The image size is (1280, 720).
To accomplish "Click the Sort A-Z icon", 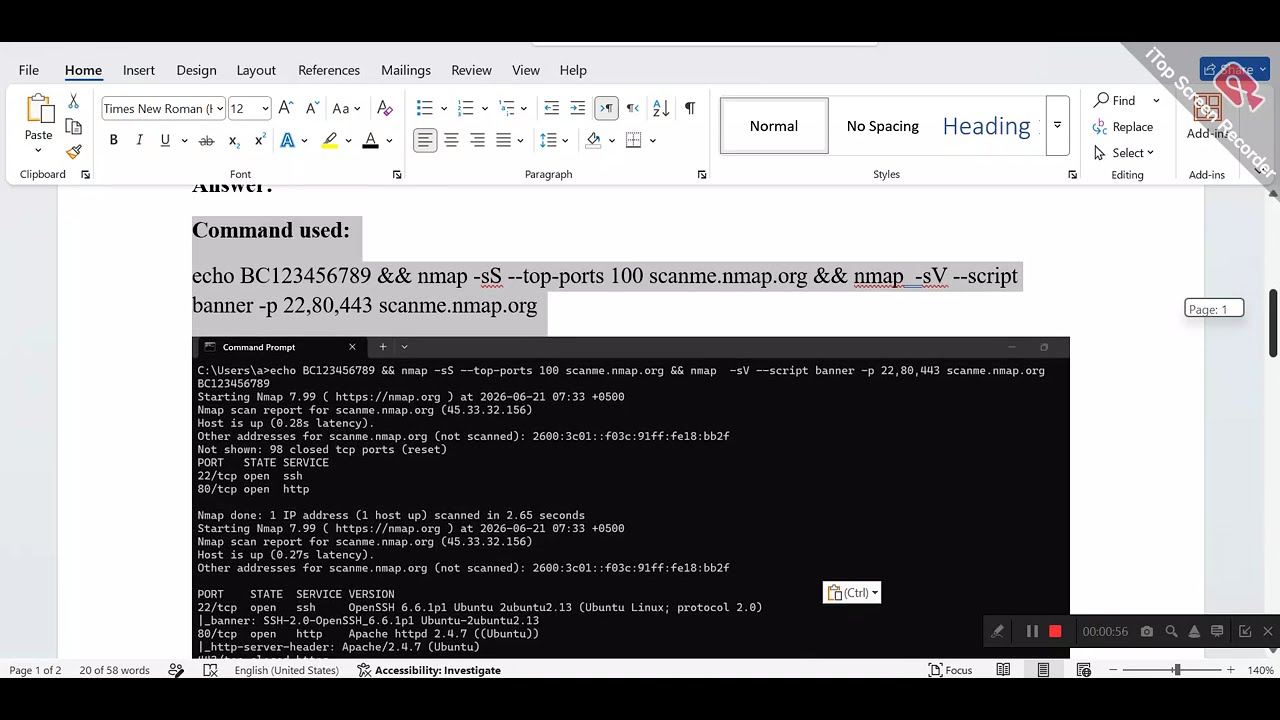I will [x=661, y=108].
